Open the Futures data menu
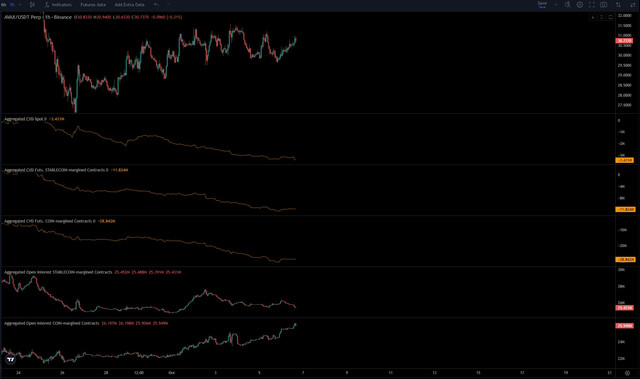 (x=93, y=4)
